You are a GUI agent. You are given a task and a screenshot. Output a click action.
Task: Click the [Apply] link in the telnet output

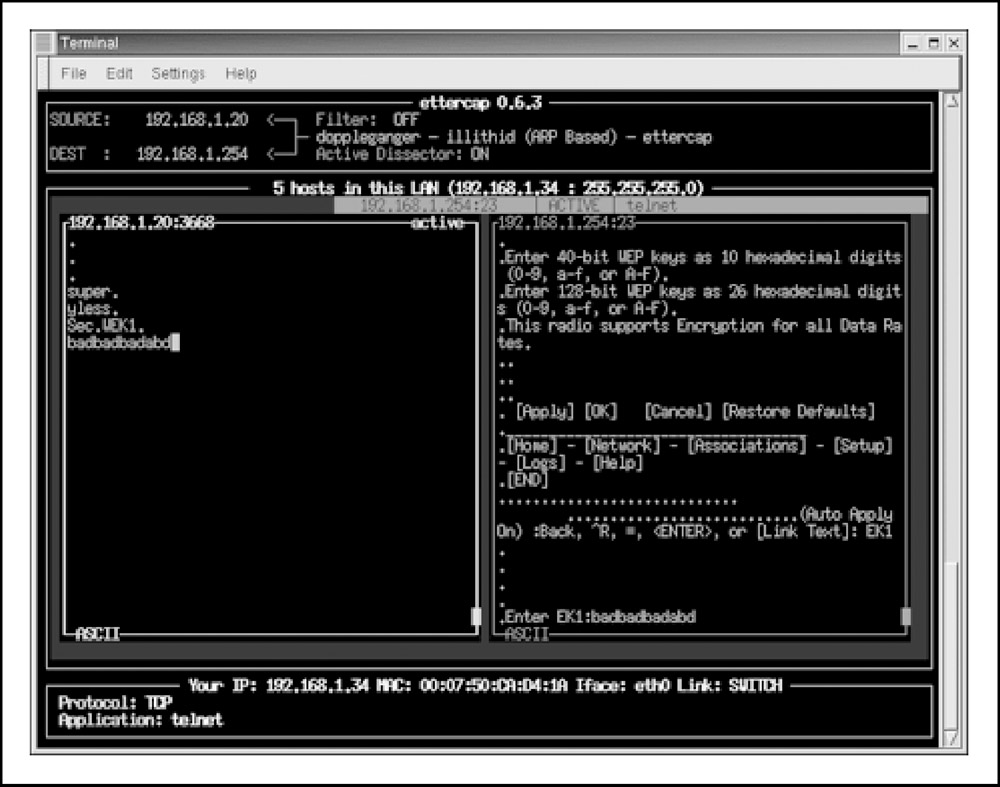click(x=545, y=411)
